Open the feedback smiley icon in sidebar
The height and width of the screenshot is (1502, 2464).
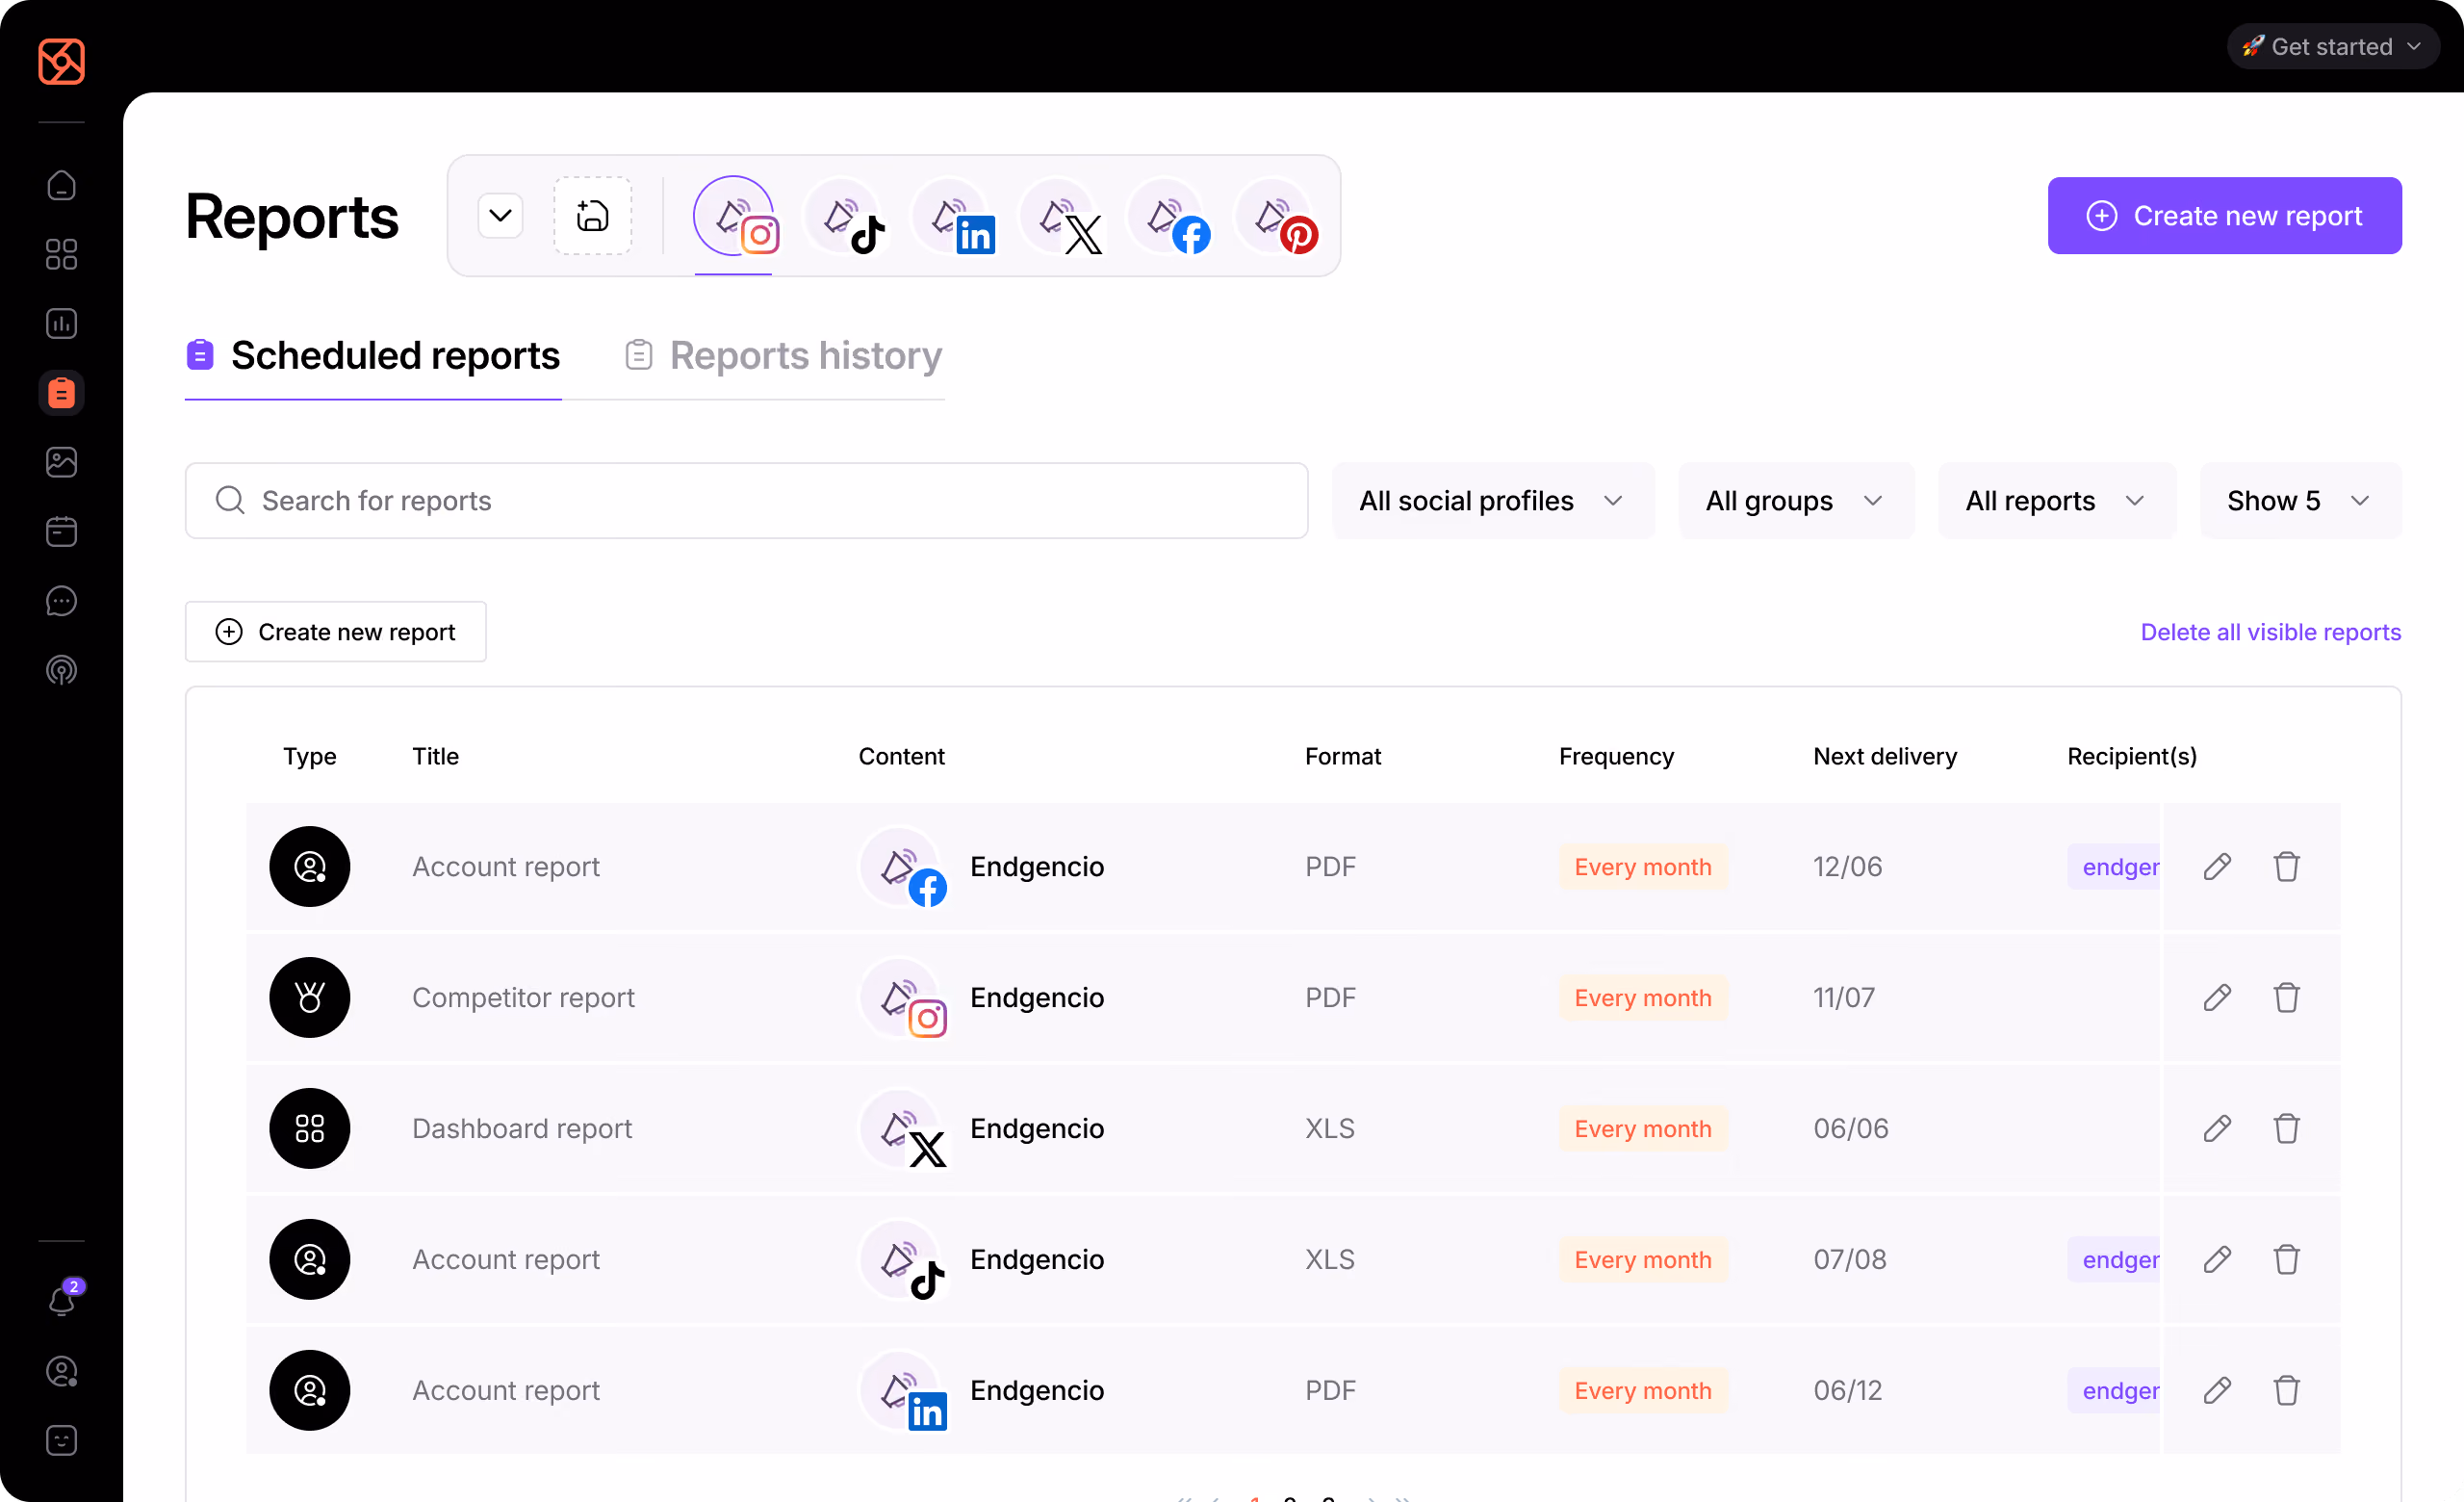point(61,1441)
